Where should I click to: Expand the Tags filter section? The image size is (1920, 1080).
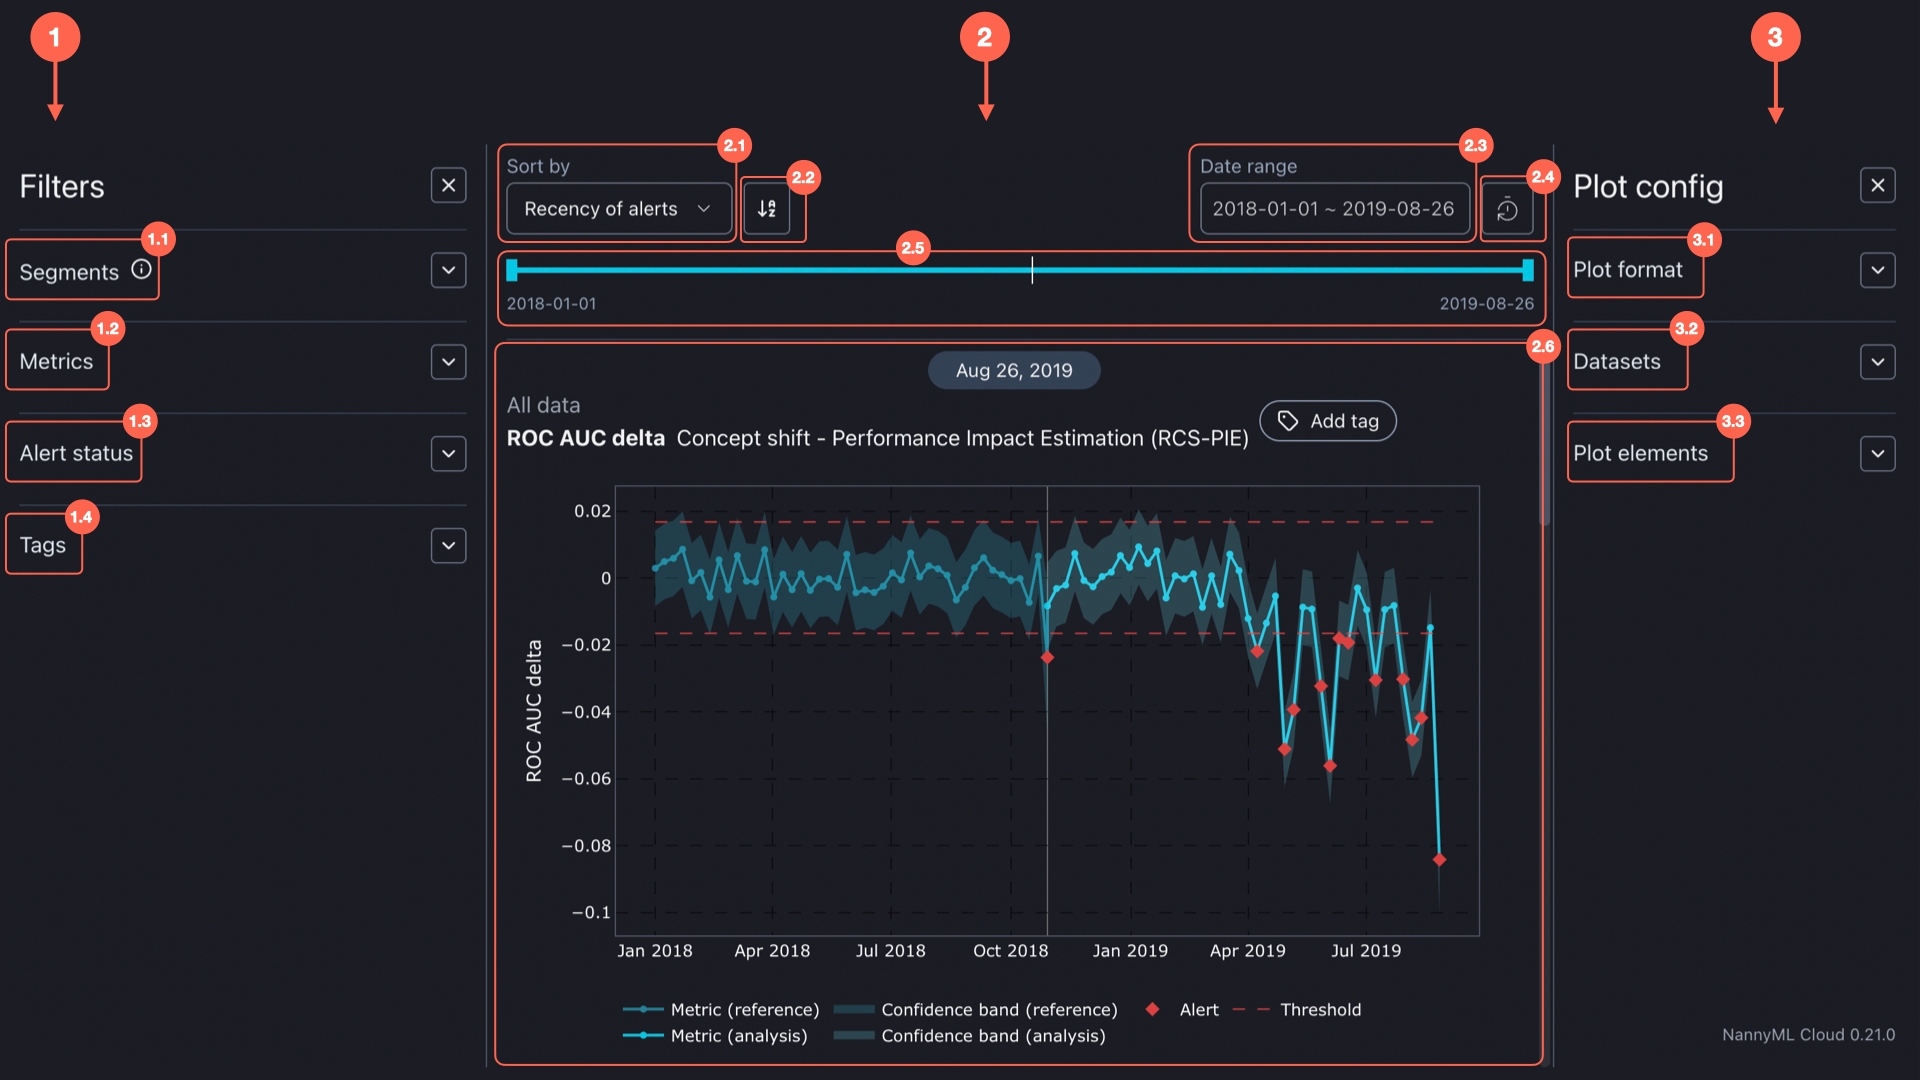pyautogui.click(x=448, y=545)
